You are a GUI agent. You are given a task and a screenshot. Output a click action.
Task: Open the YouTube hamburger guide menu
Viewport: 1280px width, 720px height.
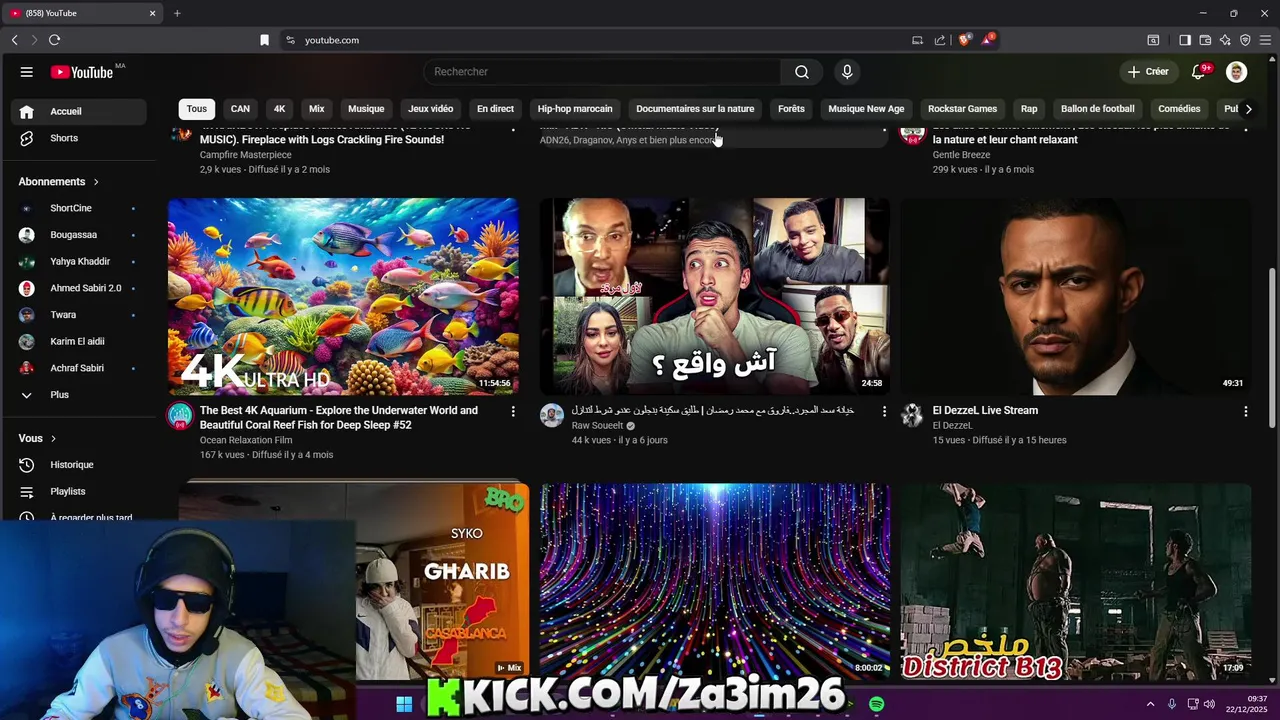pyautogui.click(x=27, y=72)
